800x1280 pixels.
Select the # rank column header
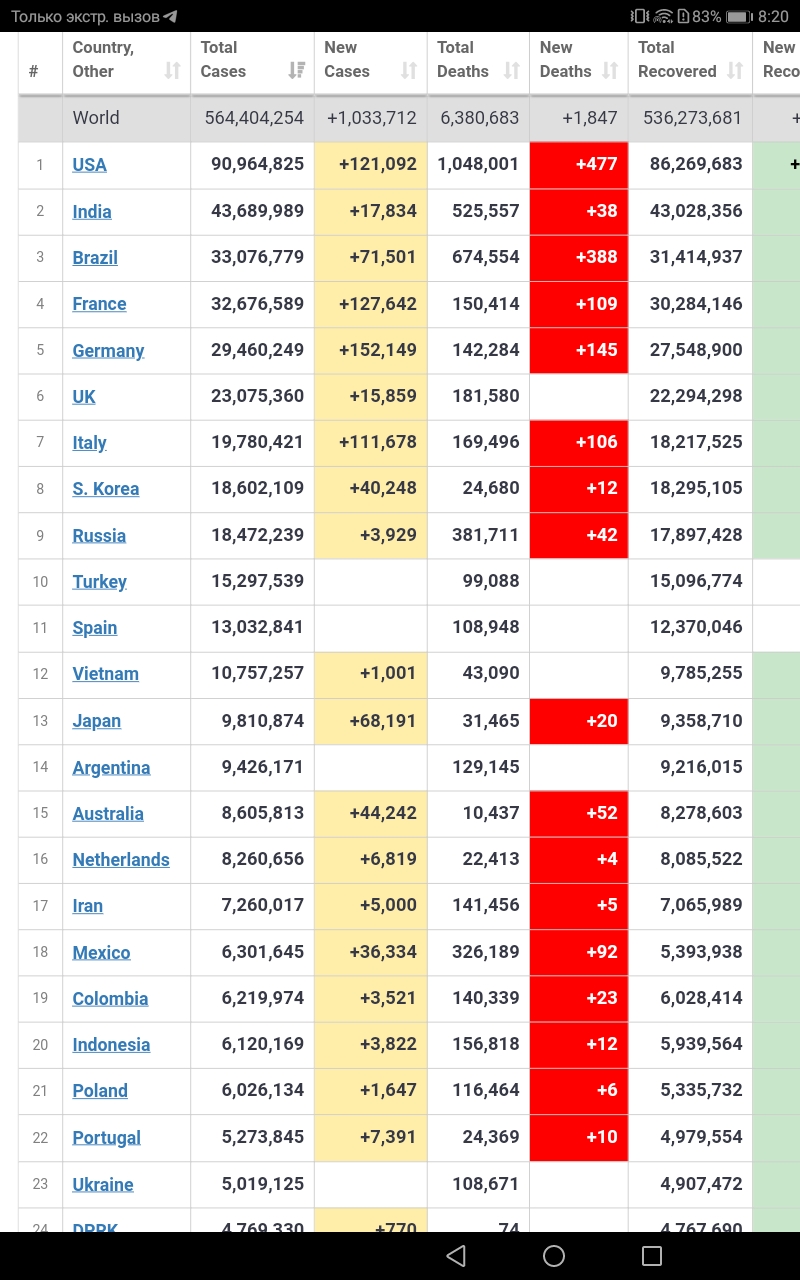[x=40, y=64]
